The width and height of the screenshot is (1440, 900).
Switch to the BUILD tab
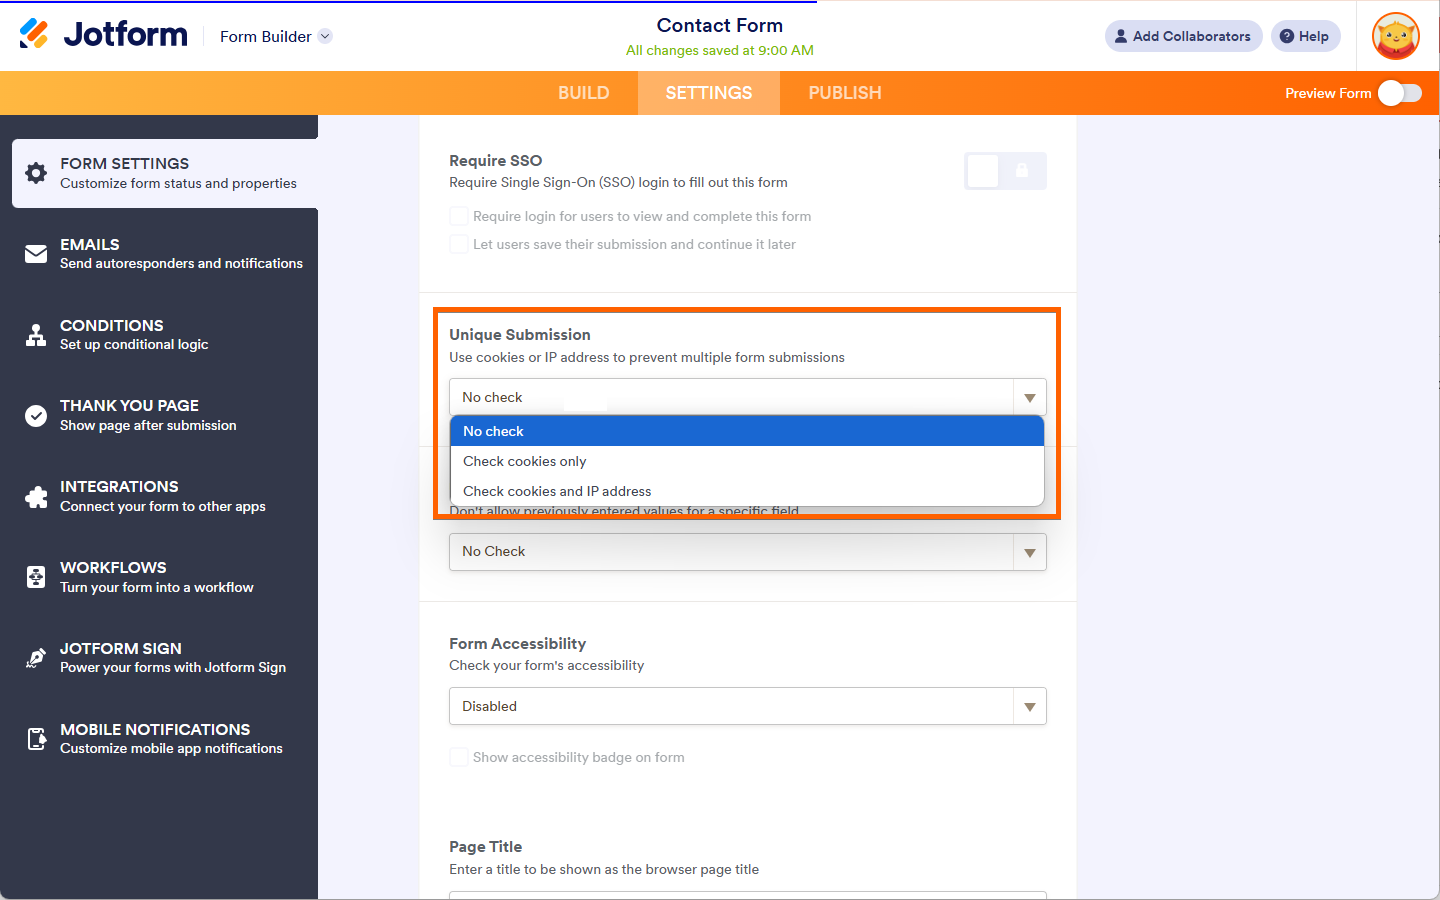(583, 93)
